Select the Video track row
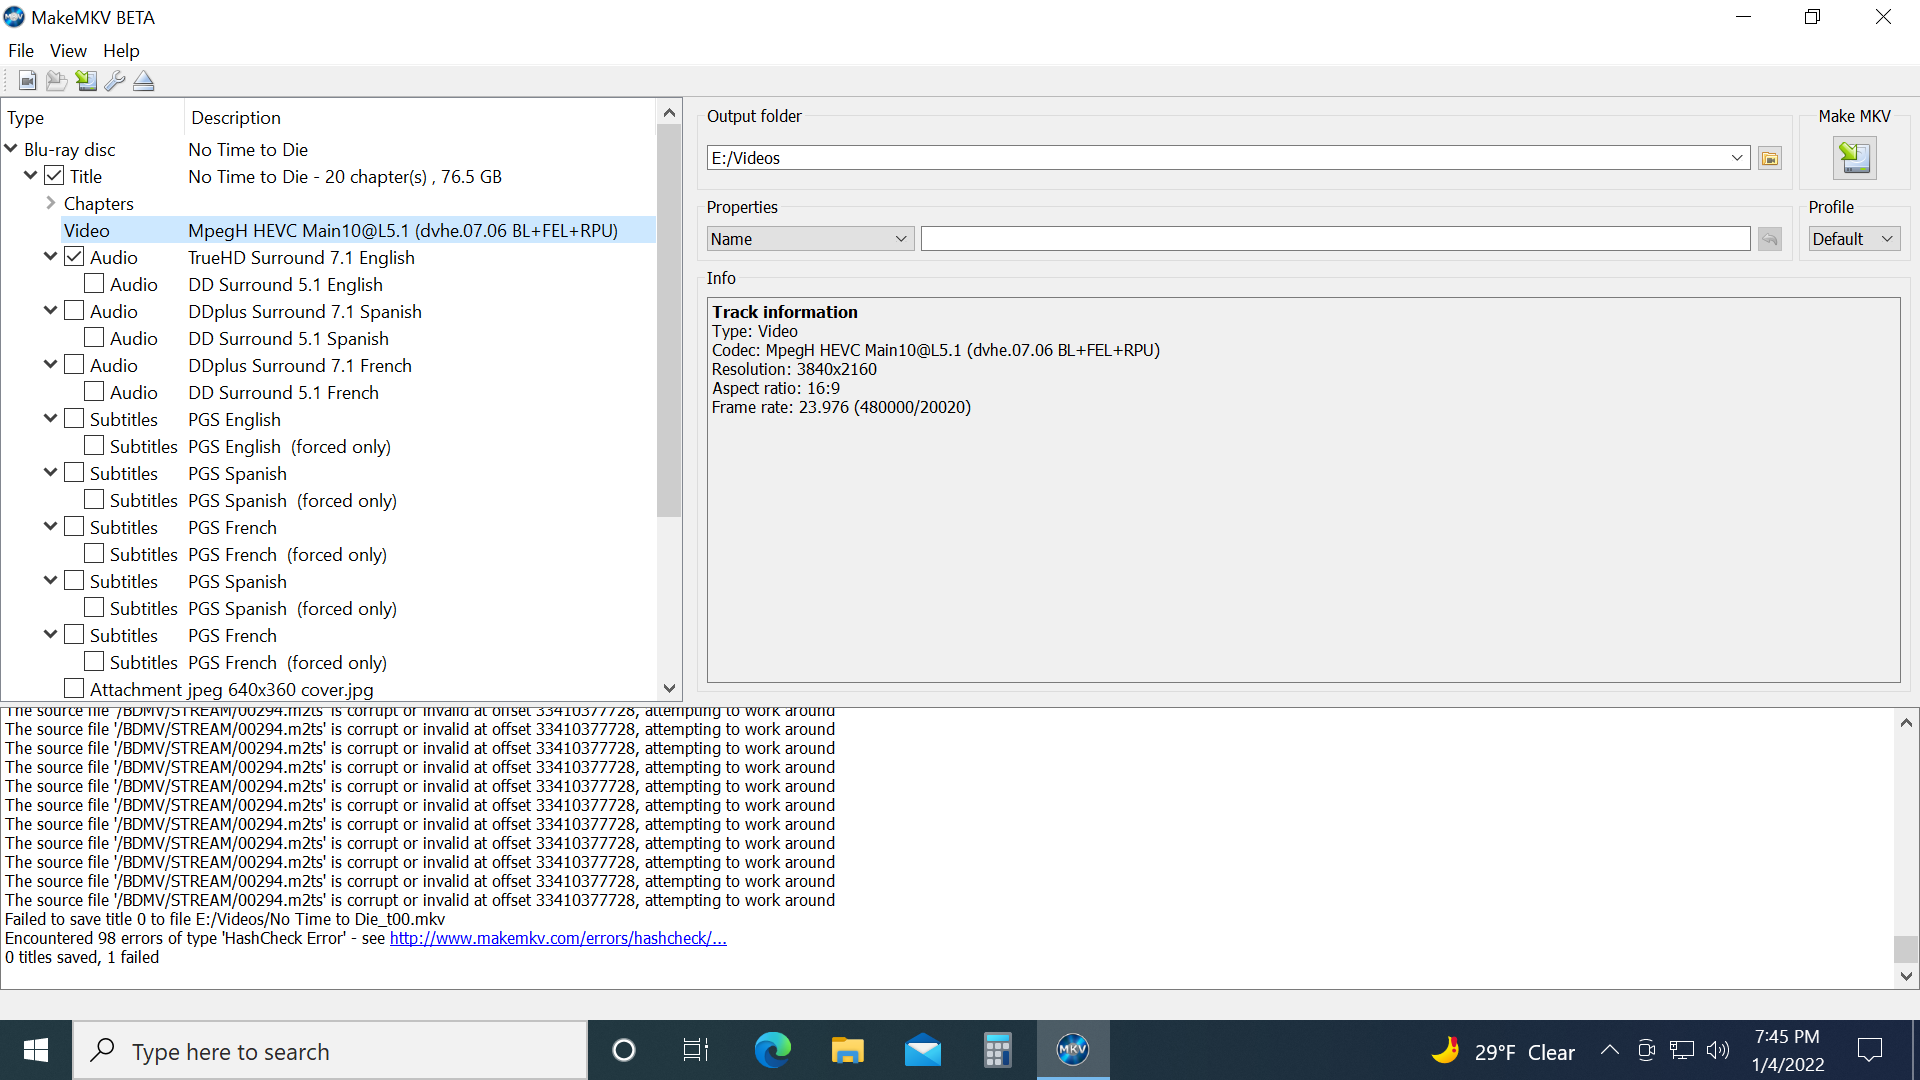 (x=358, y=230)
